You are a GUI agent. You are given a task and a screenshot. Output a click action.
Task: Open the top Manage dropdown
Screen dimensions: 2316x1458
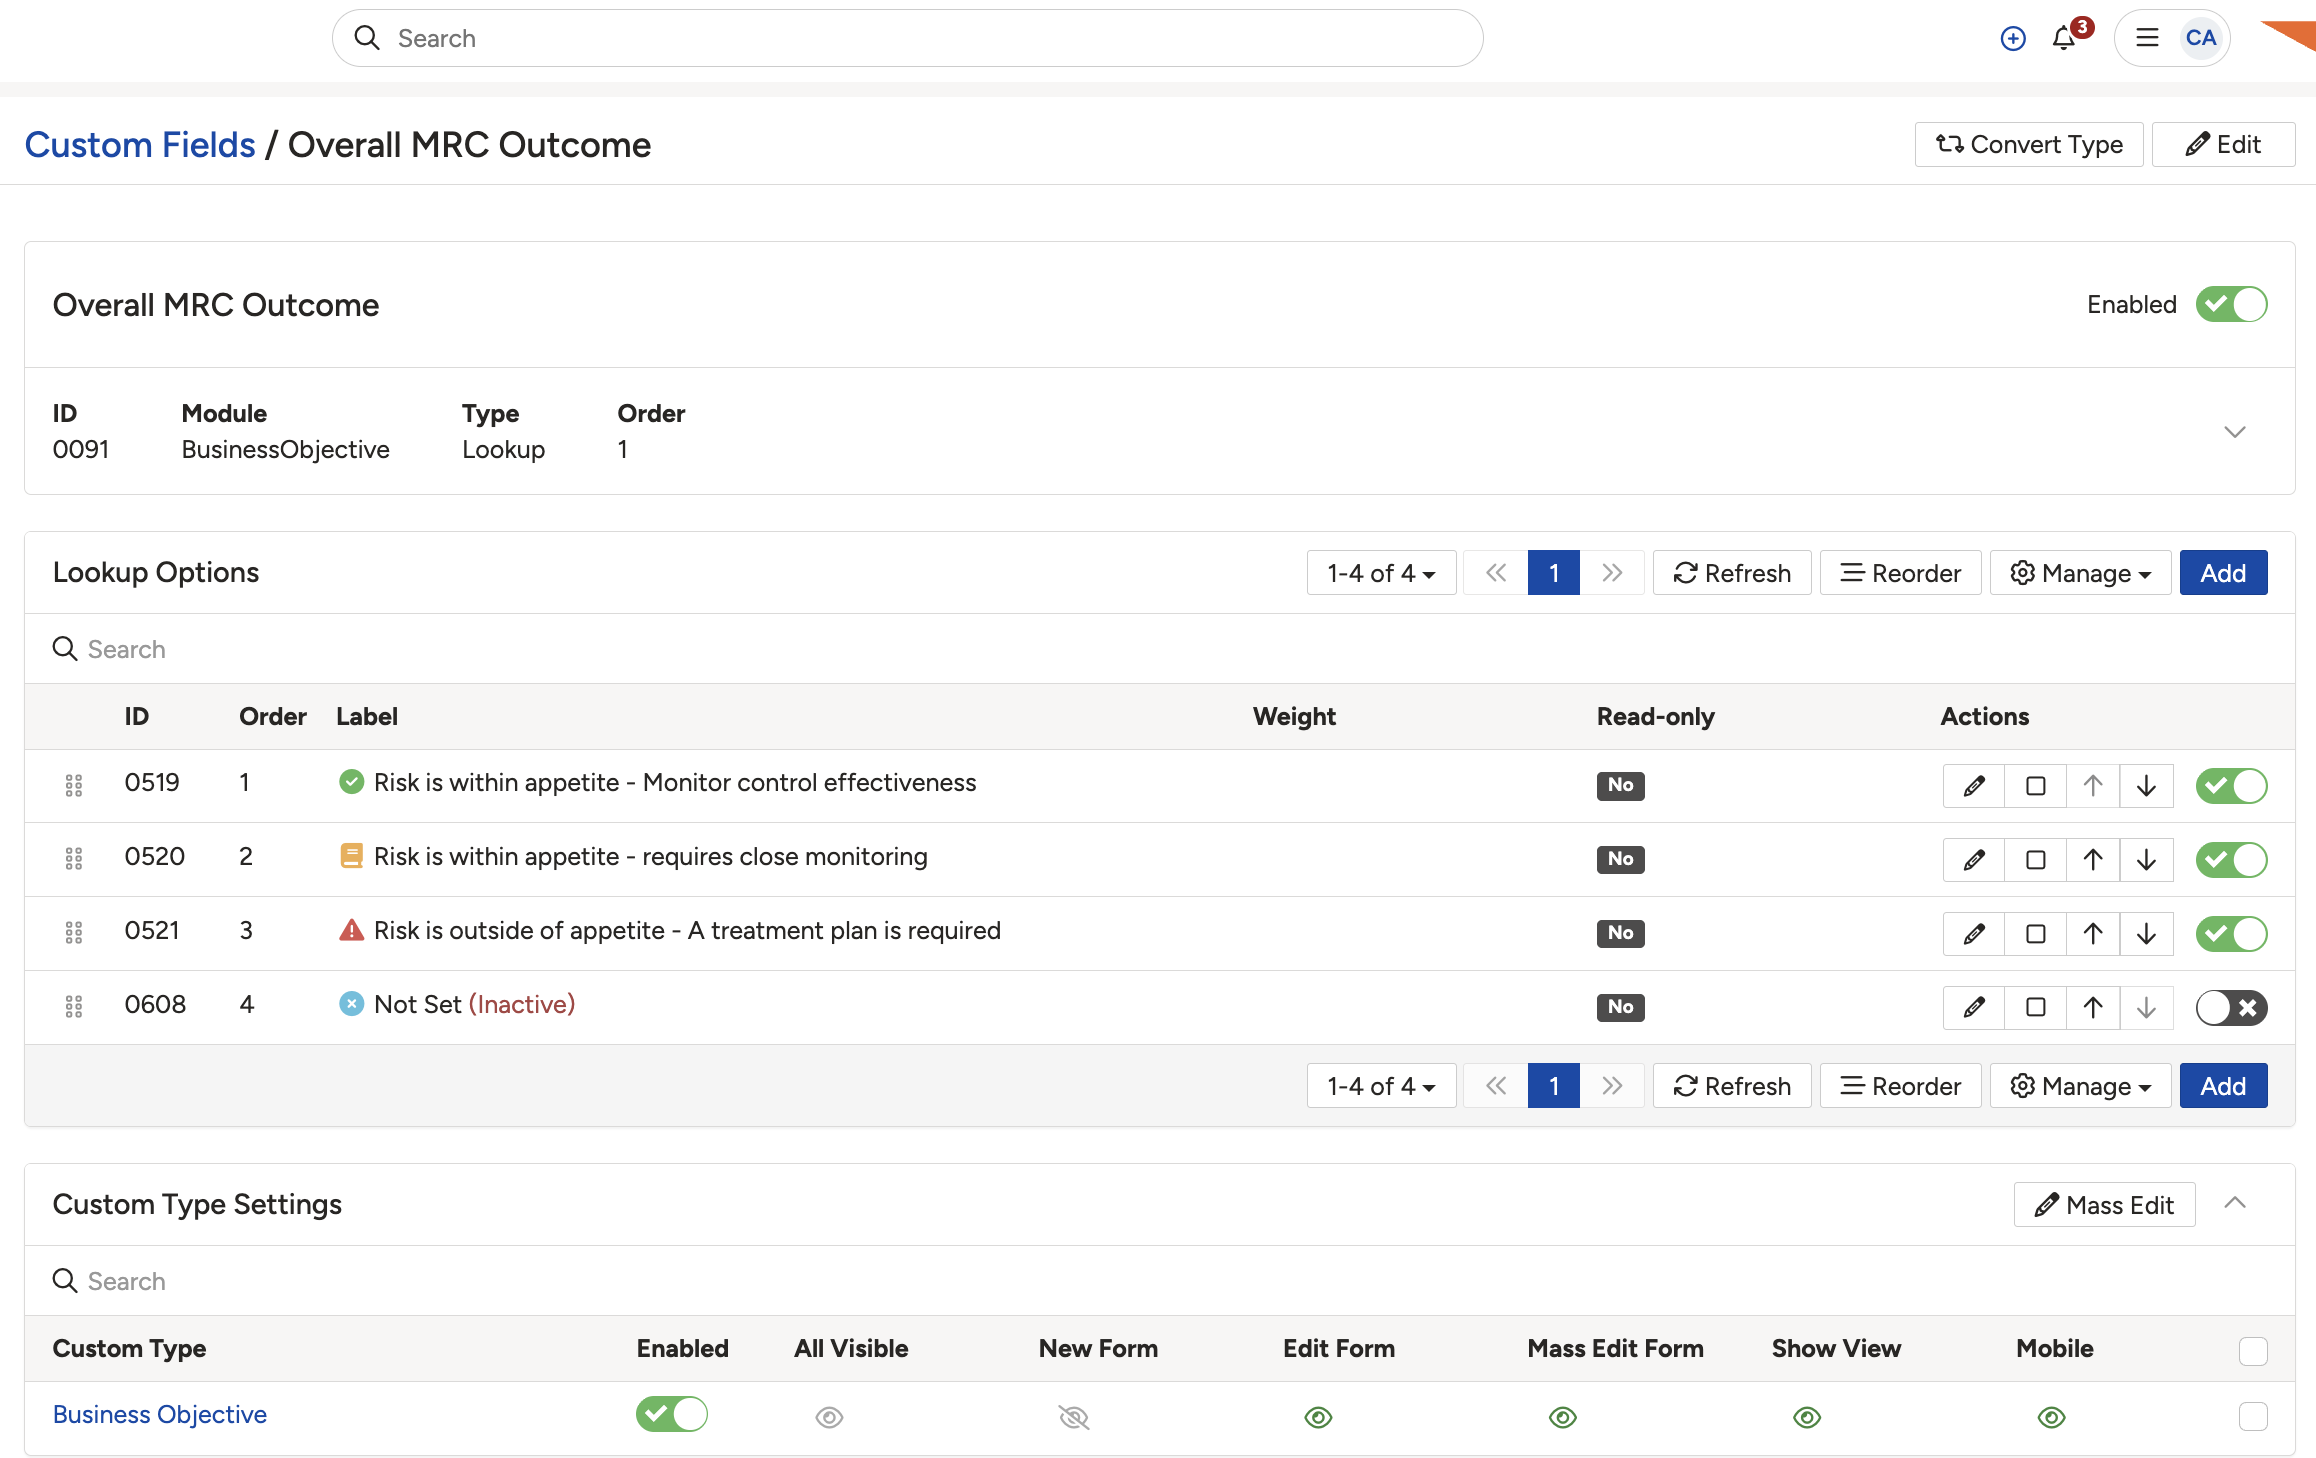pos(2080,573)
